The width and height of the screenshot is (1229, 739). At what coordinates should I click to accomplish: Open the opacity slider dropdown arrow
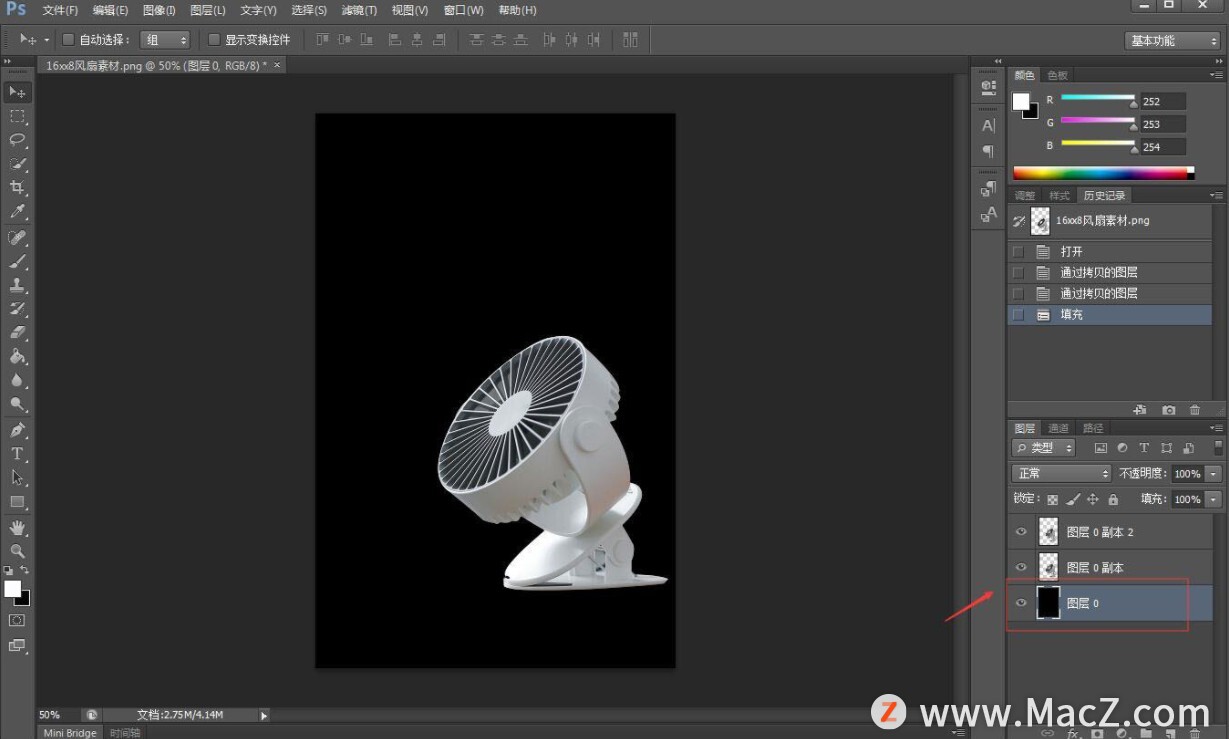(x=1214, y=474)
